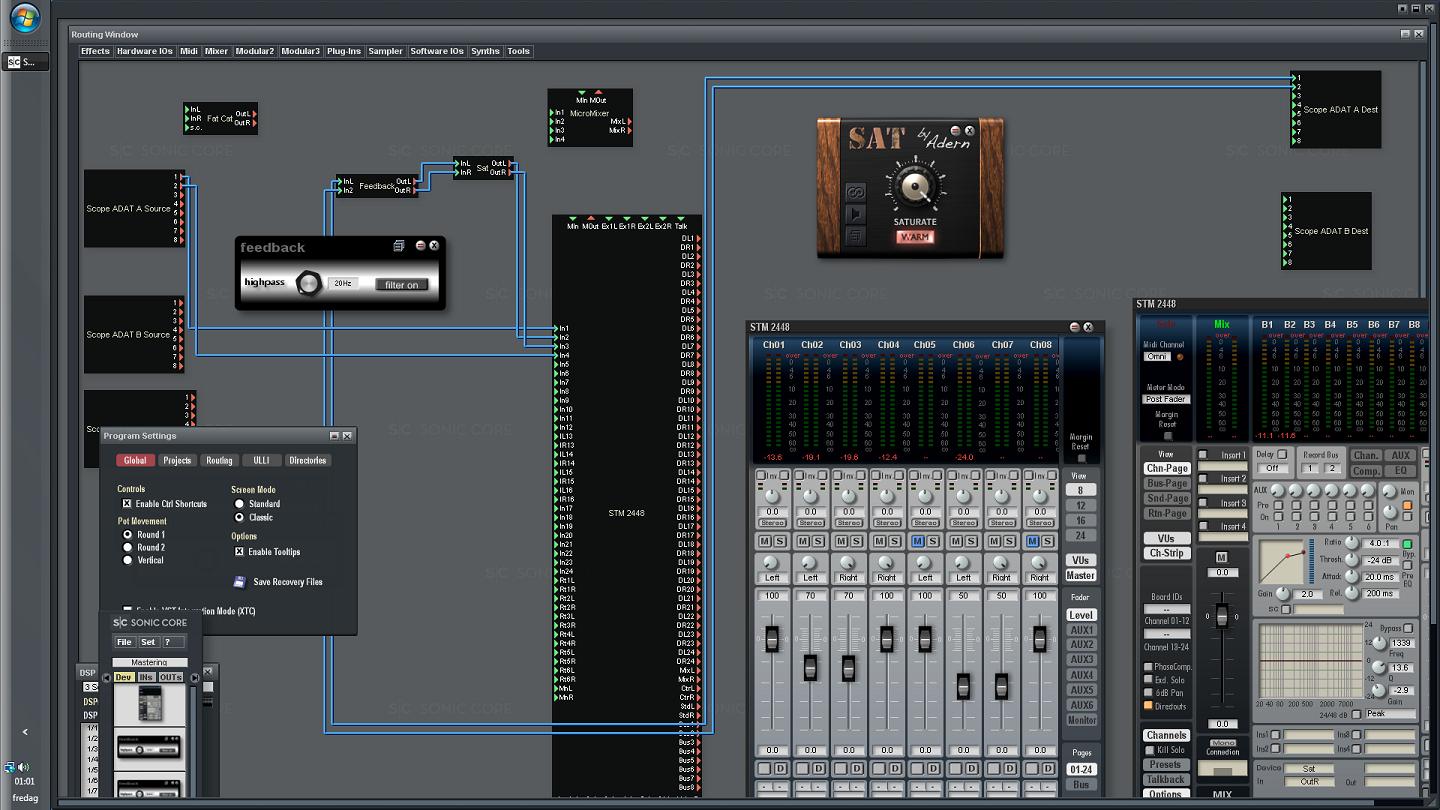
Task: Toggle Enable Ctrl Shortcuts checkbox
Action: [x=127, y=504]
